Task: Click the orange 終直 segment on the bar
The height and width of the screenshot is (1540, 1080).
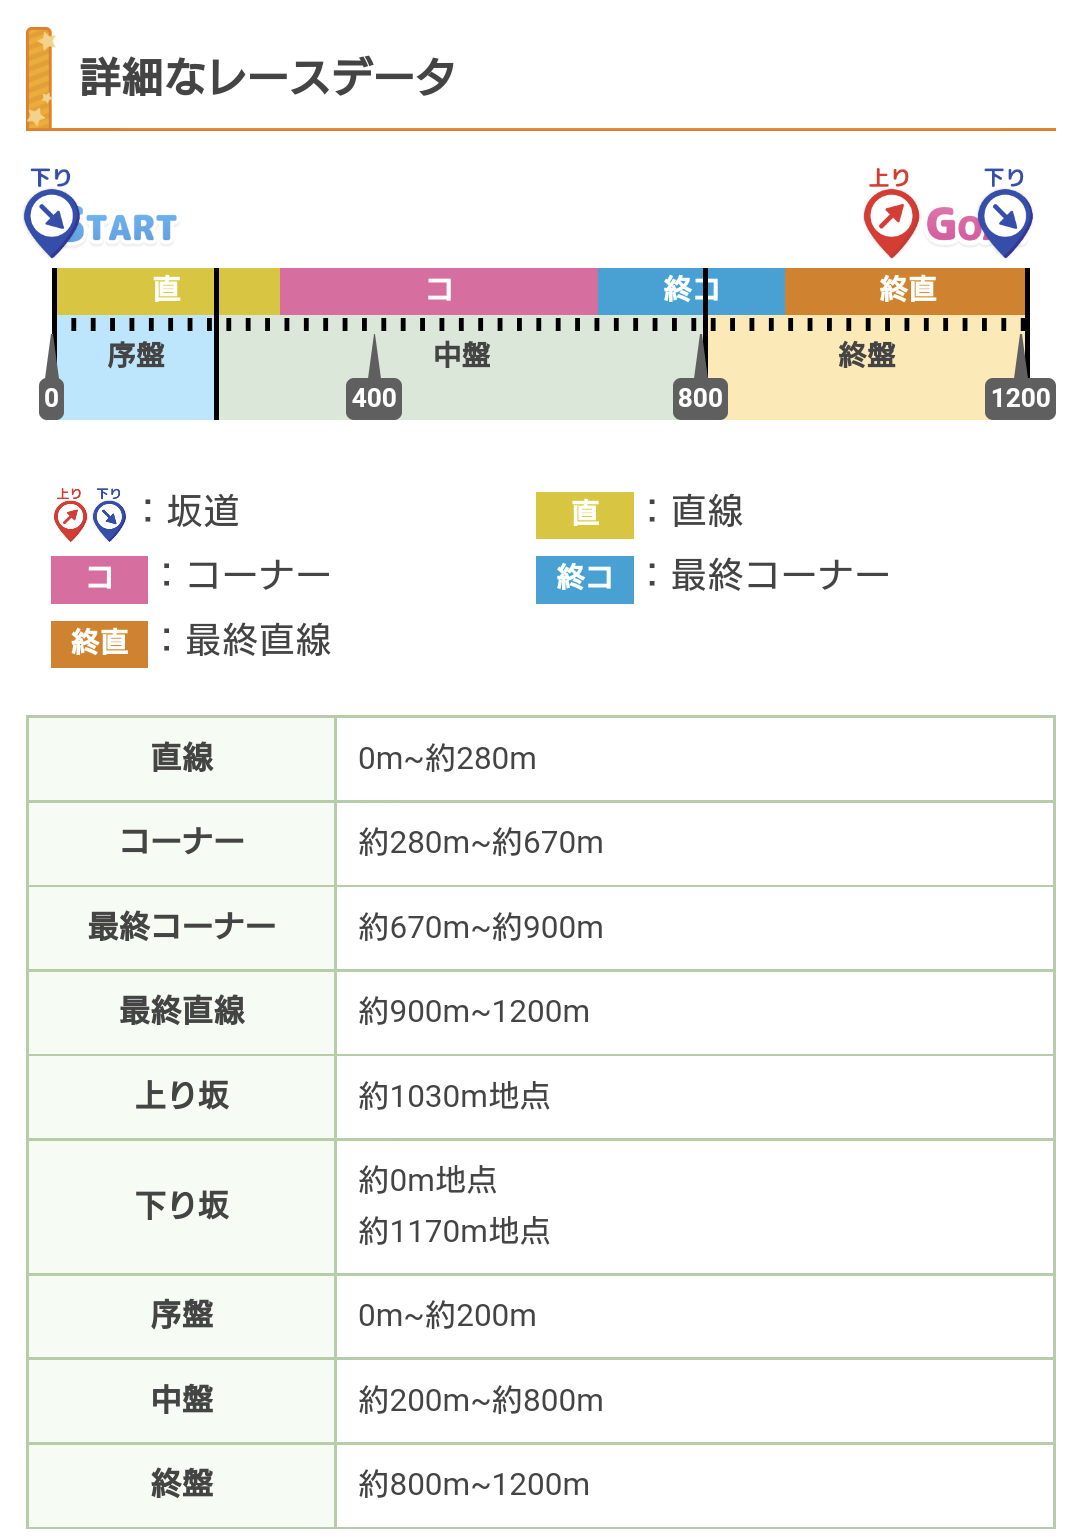Action: [906, 290]
